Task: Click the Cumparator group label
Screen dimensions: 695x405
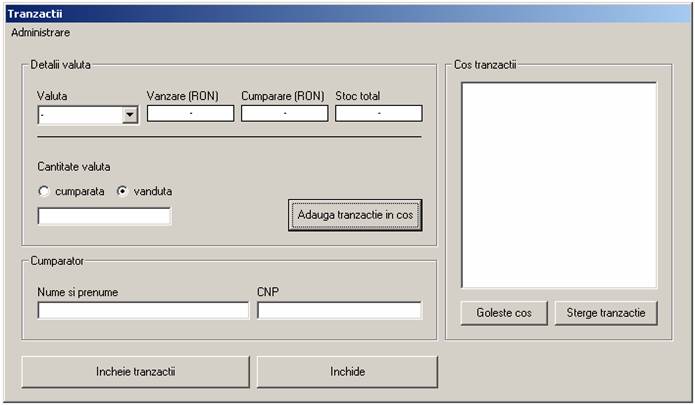Action: (x=57, y=261)
